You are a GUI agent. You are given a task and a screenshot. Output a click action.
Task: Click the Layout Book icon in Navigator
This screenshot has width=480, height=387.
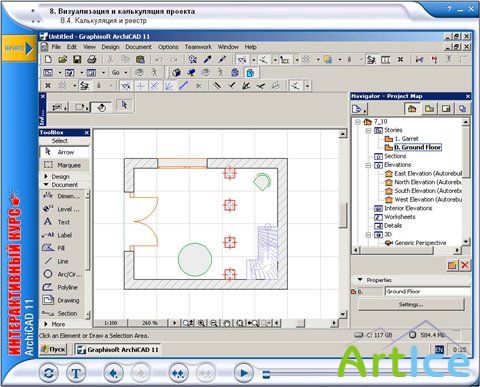click(446, 109)
